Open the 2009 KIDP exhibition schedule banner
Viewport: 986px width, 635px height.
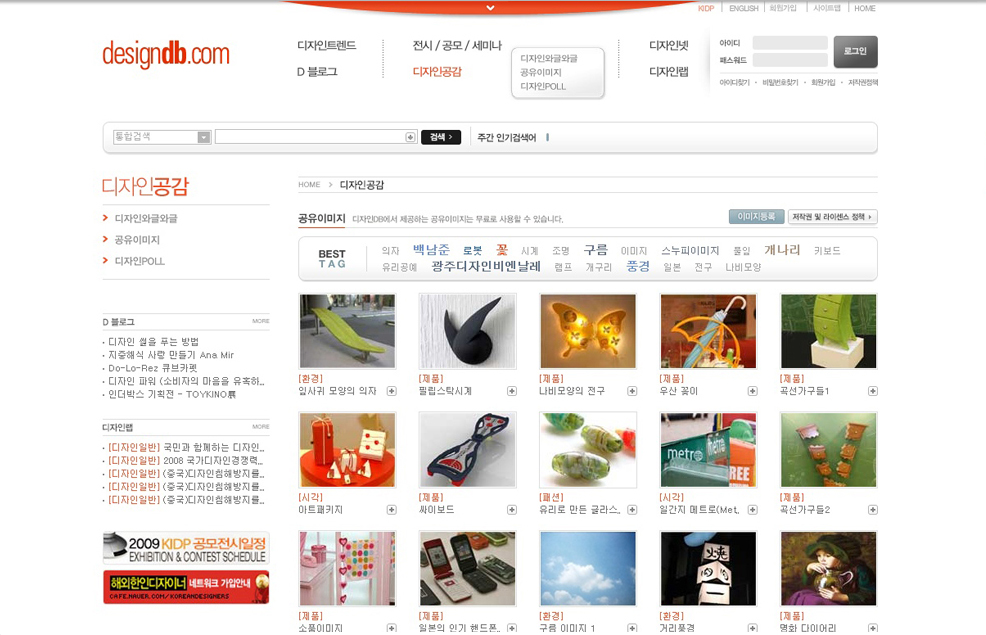click(185, 548)
